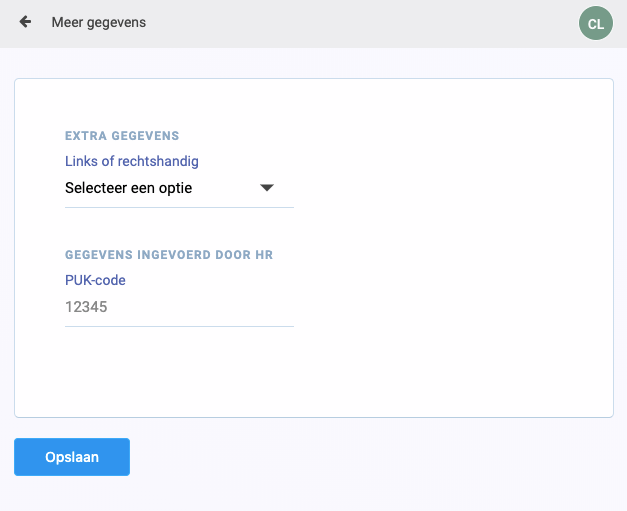Return to the previous page via back arrow
The width and height of the screenshot is (627, 511).
(25, 22)
